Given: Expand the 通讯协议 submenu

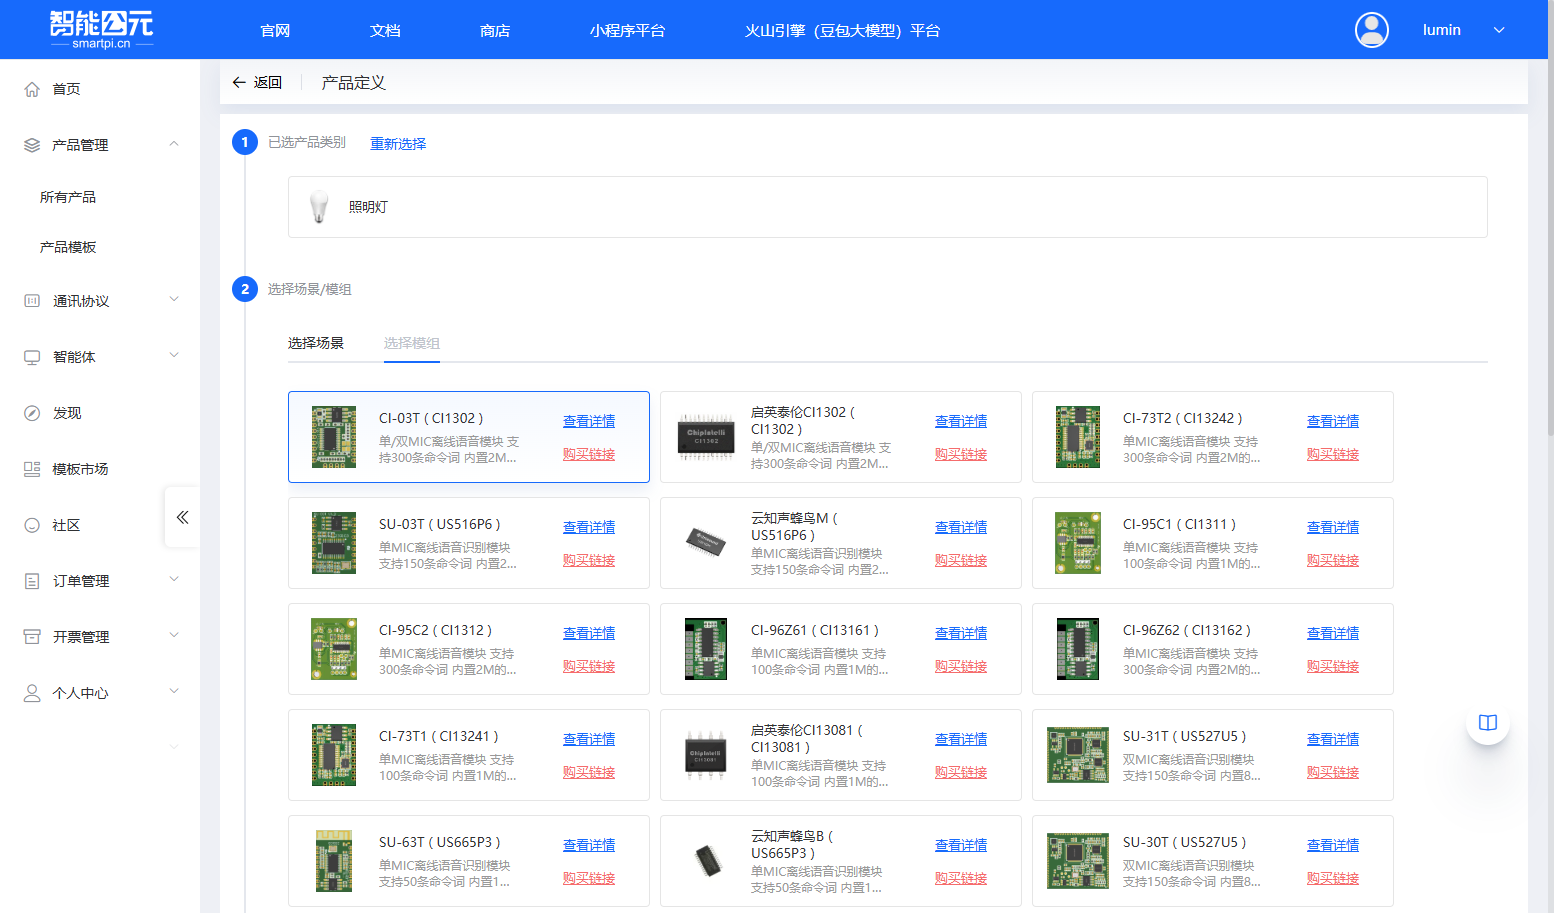Looking at the screenshot, I should click(x=174, y=300).
